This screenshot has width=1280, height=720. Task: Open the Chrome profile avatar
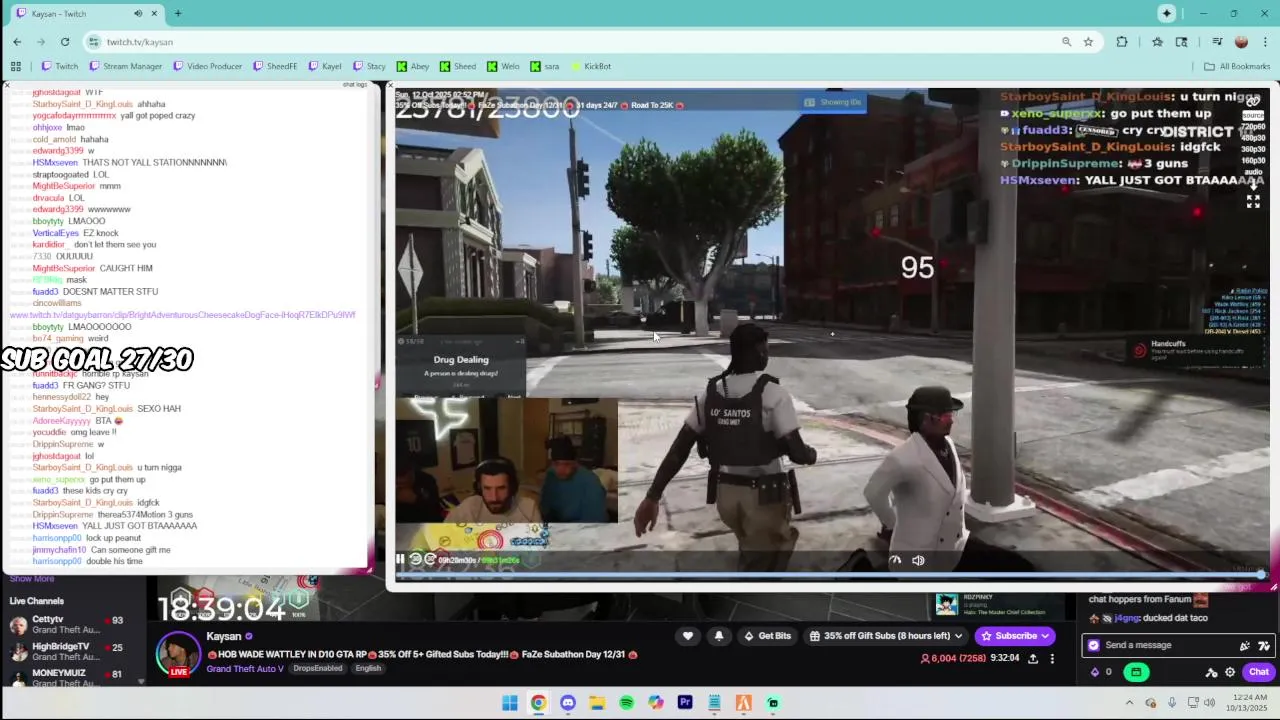tap(1241, 42)
